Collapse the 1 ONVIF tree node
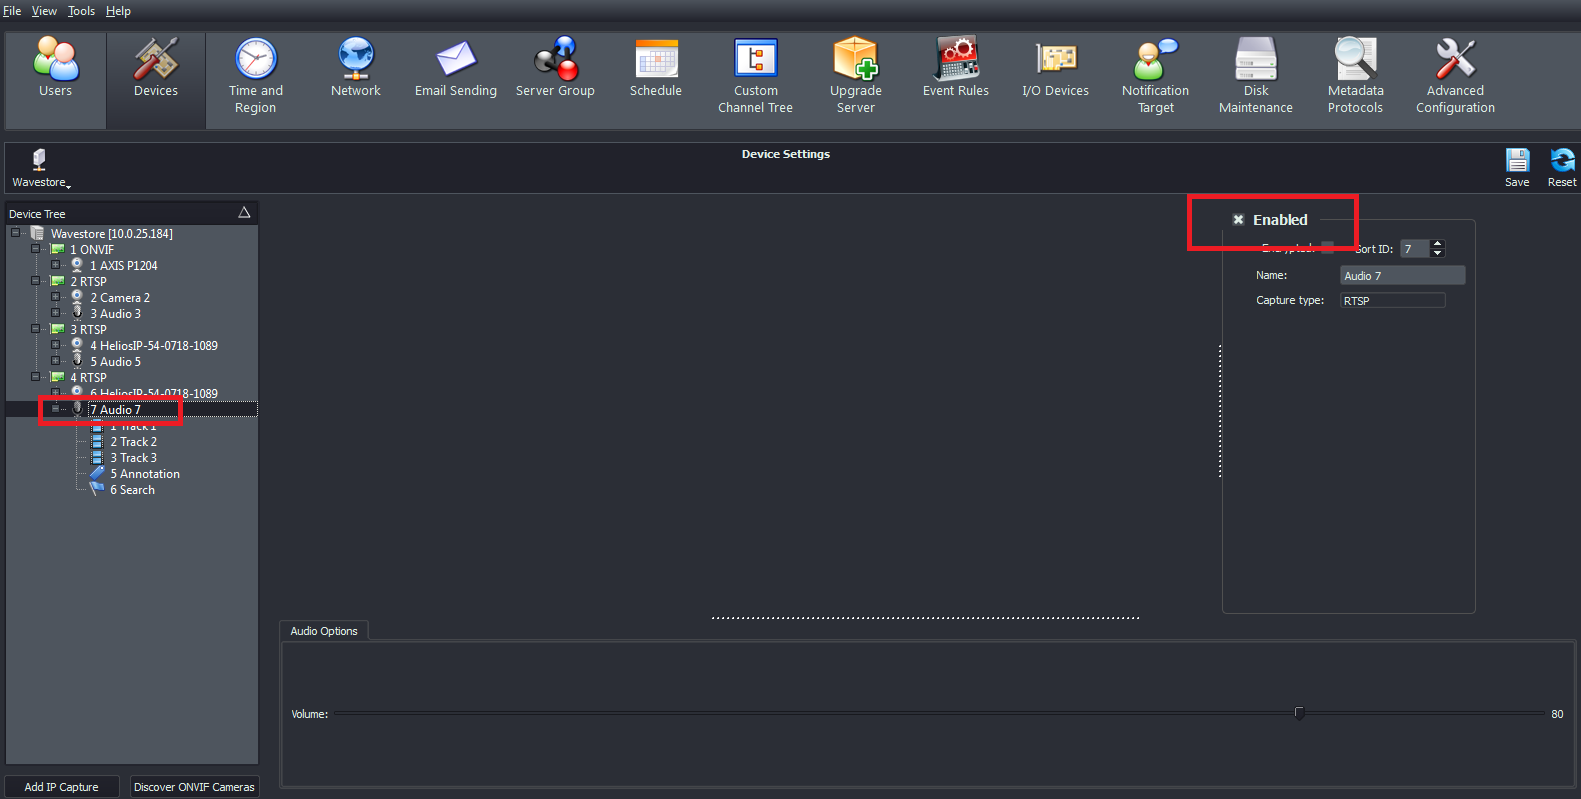1581x799 pixels. tap(35, 249)
